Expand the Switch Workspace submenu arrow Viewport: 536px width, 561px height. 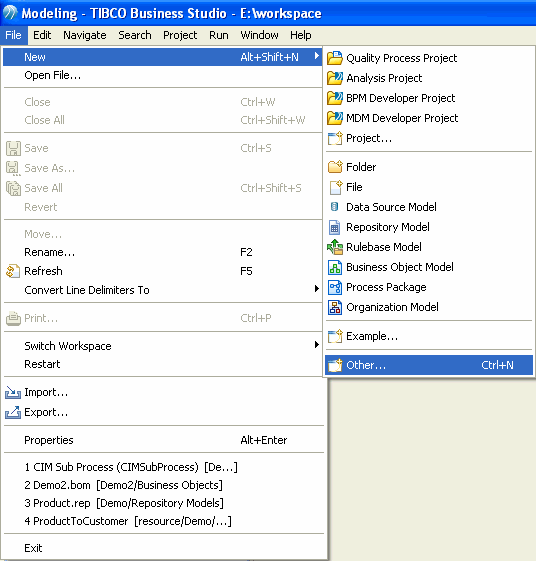317,345
